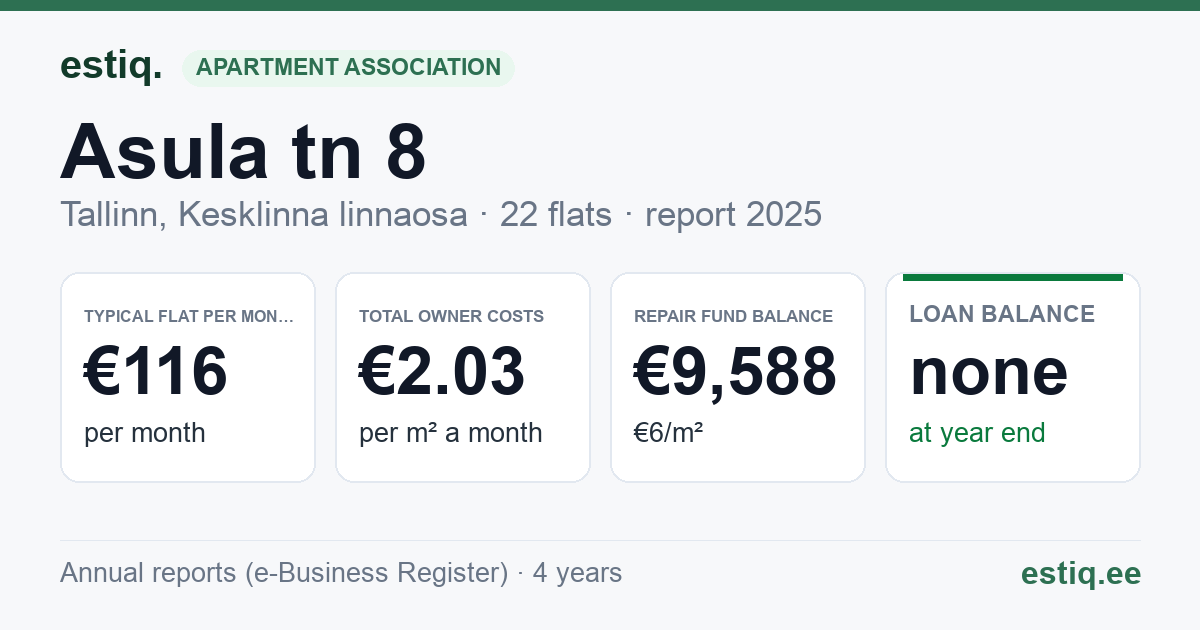Screen dimensions: 1200x630
Task: Open the Typical flat per month card
Action: [x=188, y=377]
